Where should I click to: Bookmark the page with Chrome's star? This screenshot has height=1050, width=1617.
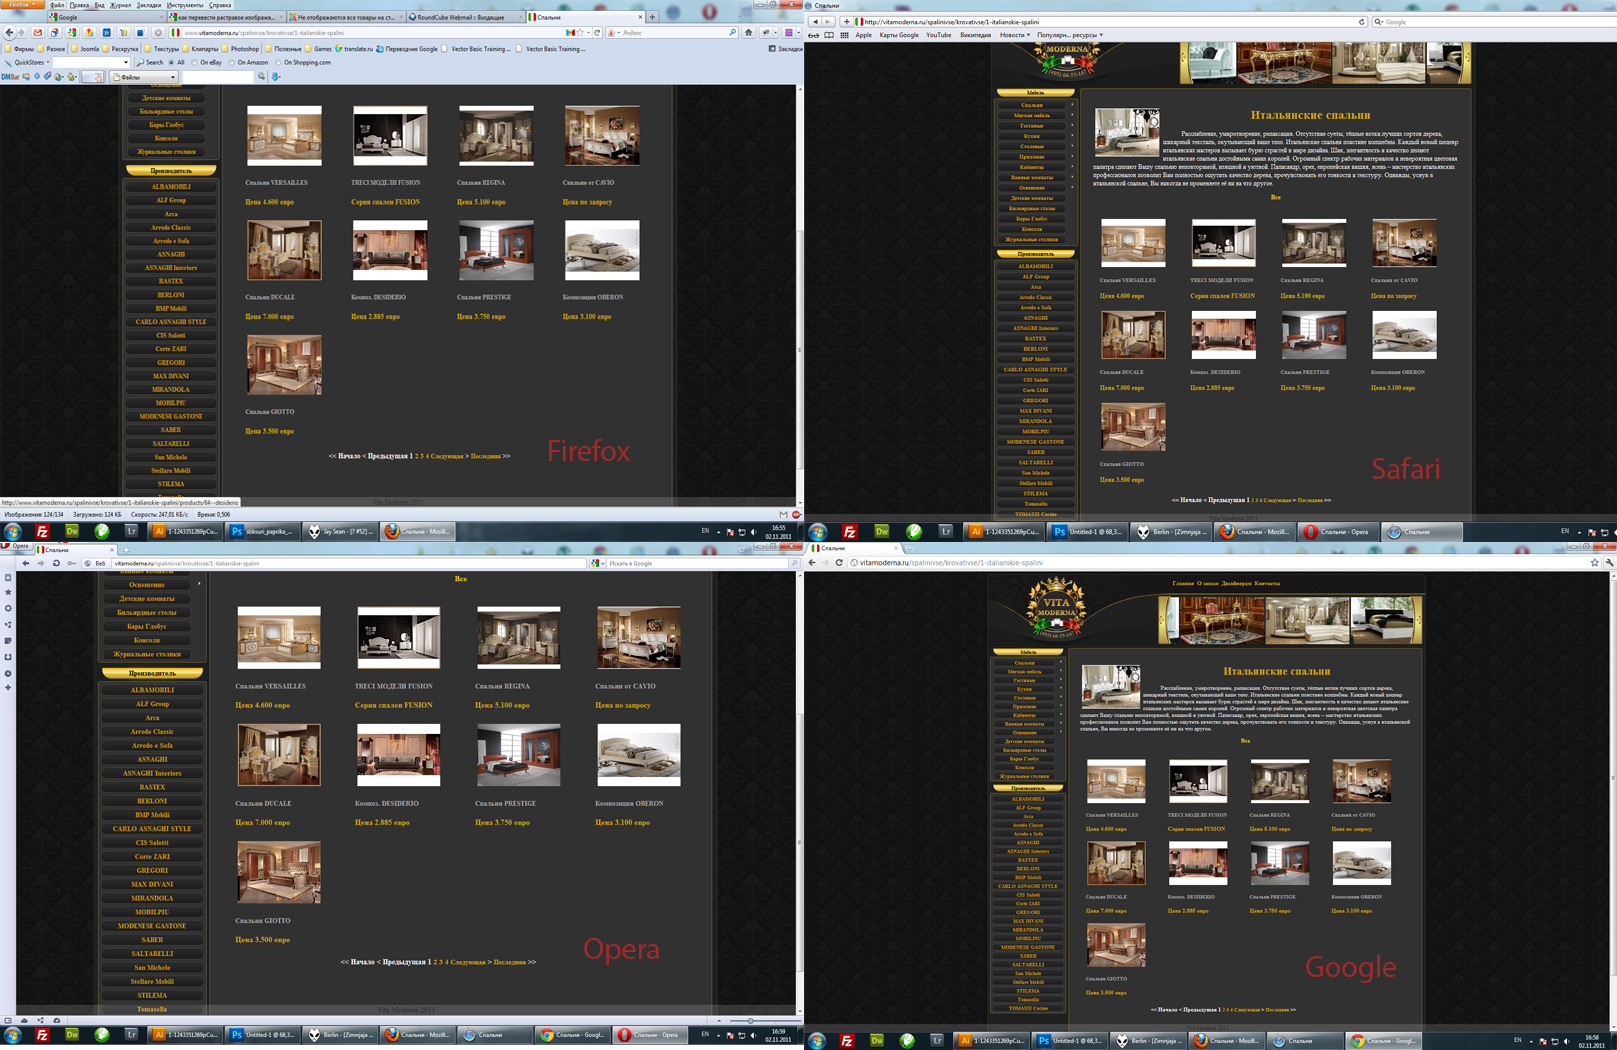click(x=1594, y=563)
